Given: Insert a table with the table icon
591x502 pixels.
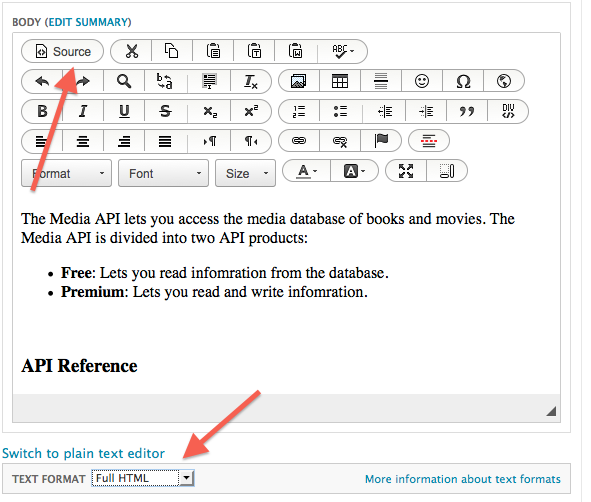Looking at the screenshot, I should click(x=340, y=81).
